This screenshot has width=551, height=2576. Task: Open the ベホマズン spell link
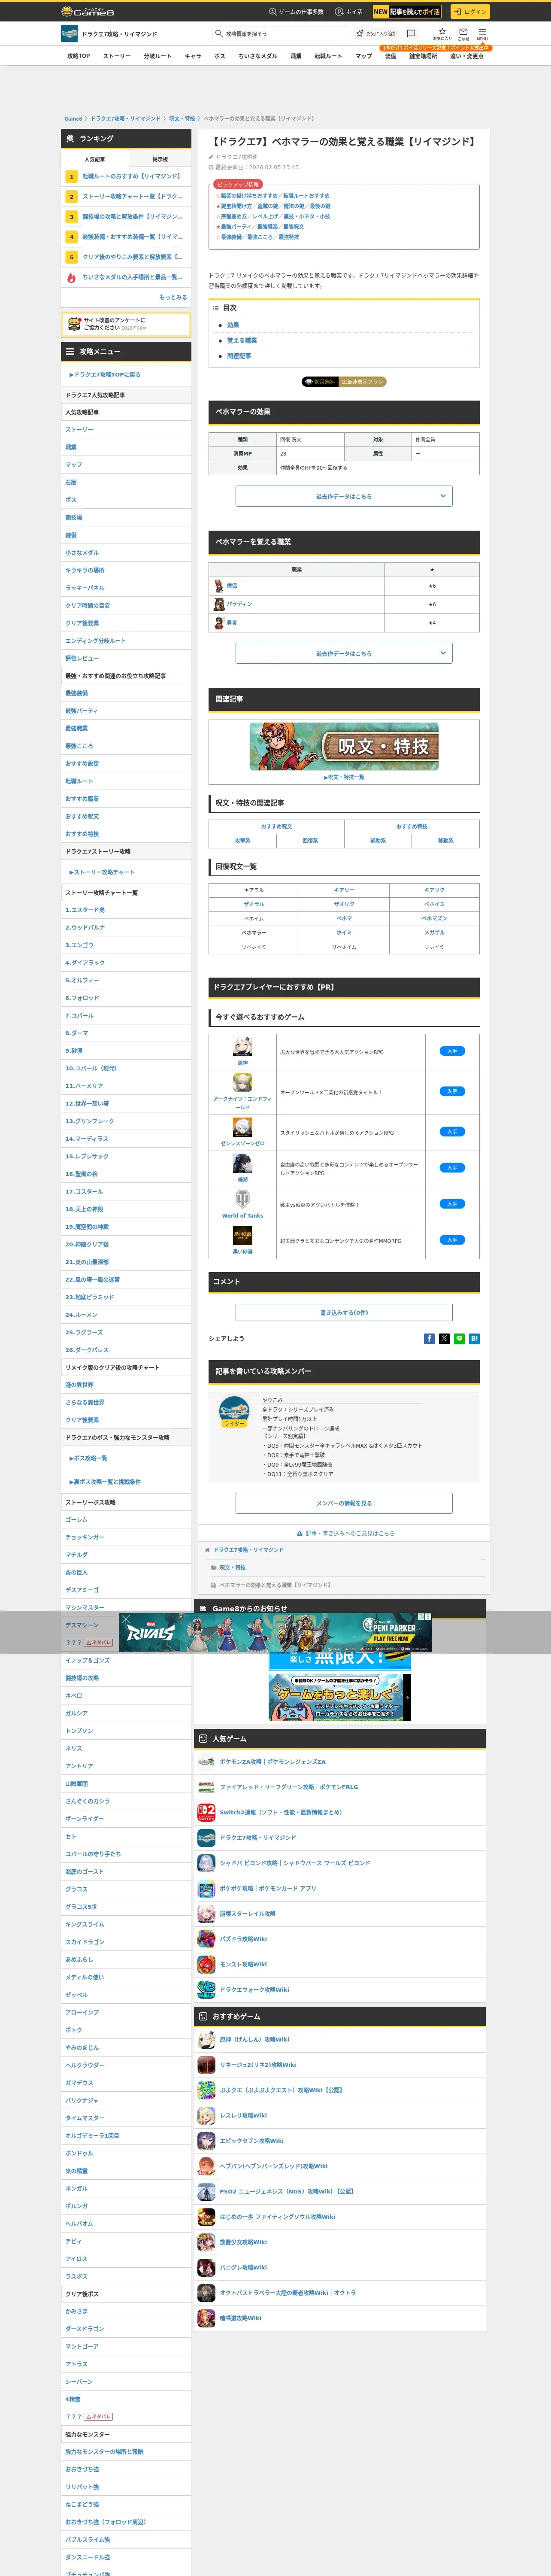click(x=434, y=918)
